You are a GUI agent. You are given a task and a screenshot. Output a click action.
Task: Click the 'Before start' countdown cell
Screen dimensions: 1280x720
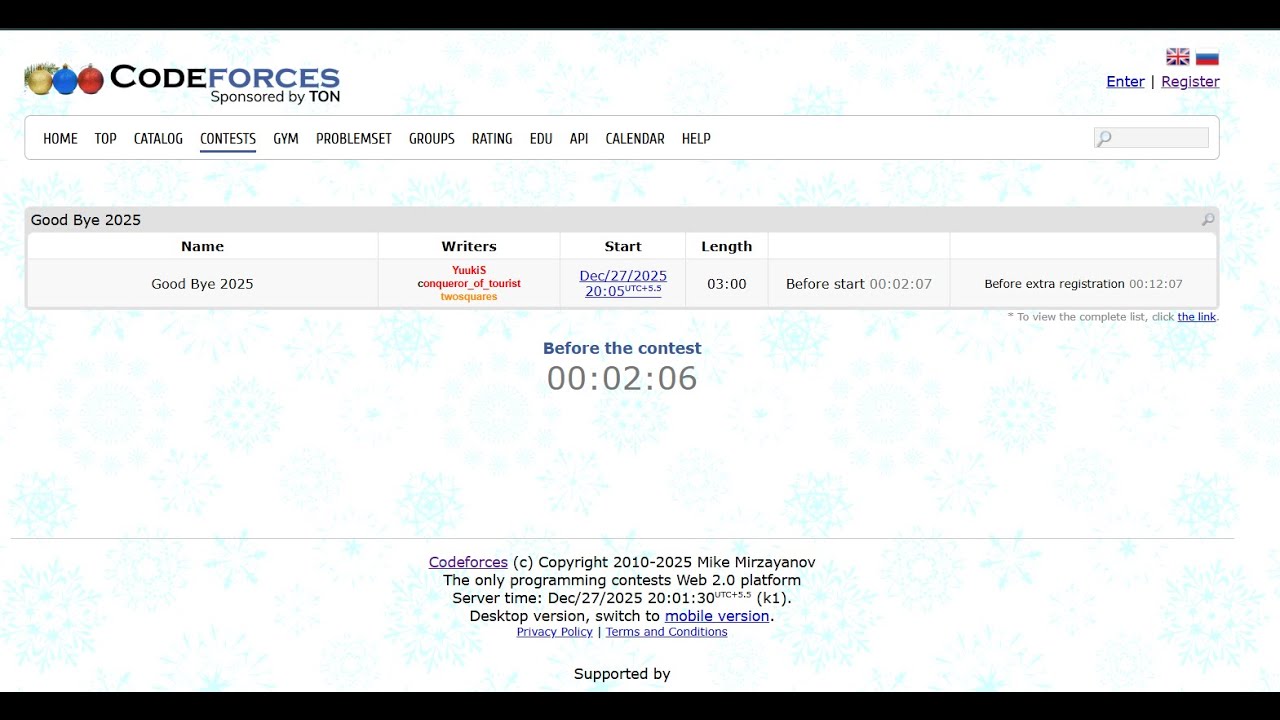[859, 284]
